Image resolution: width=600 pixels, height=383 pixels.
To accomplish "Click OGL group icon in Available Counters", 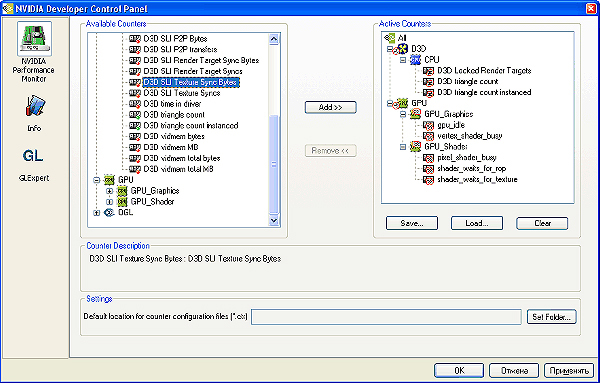I will click(109, 212).
